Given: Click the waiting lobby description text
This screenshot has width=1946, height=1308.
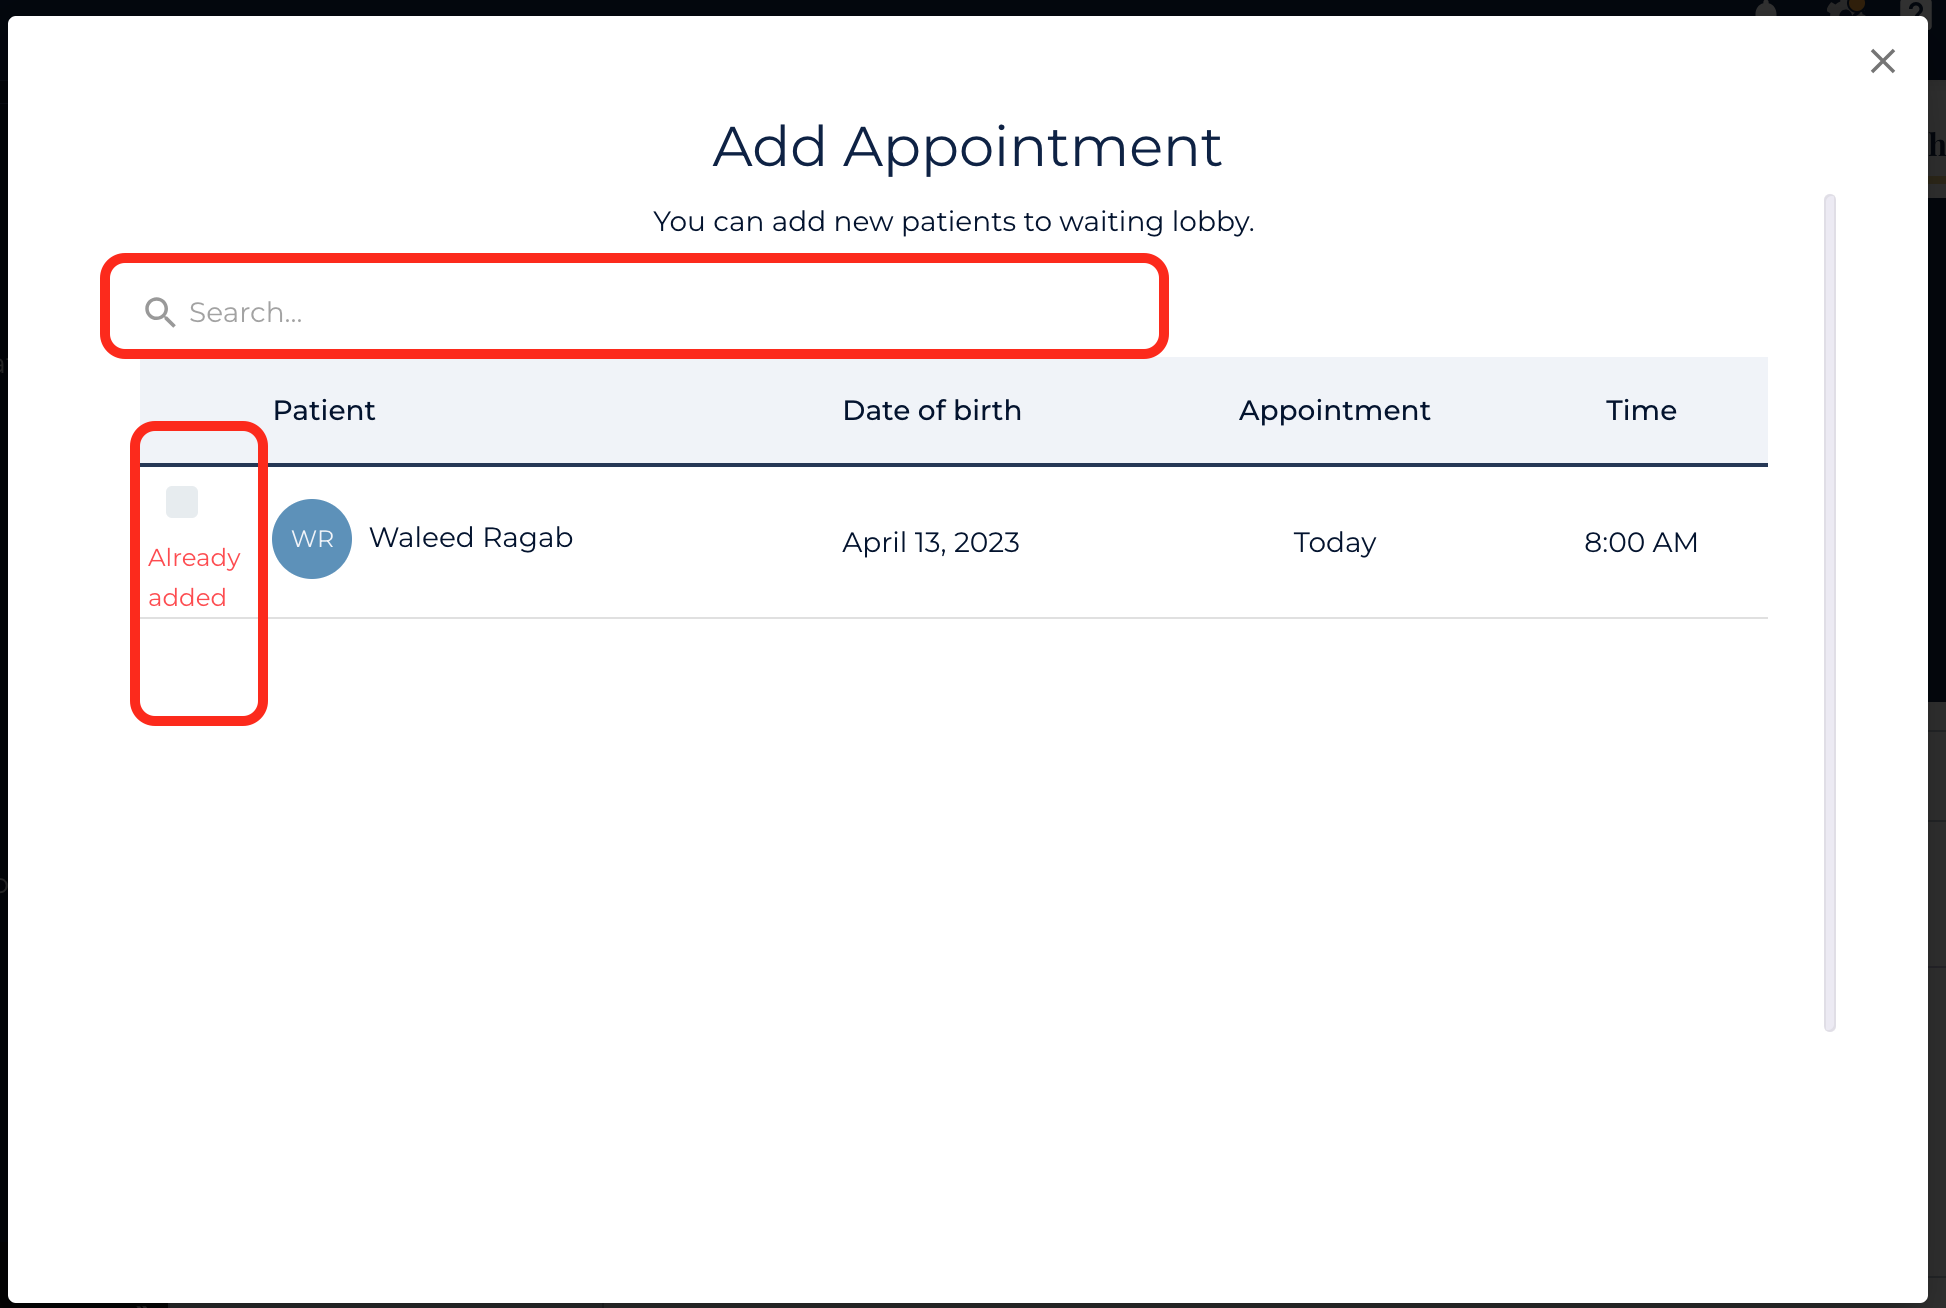Looking at the screenshot, I should pos(953,221).
